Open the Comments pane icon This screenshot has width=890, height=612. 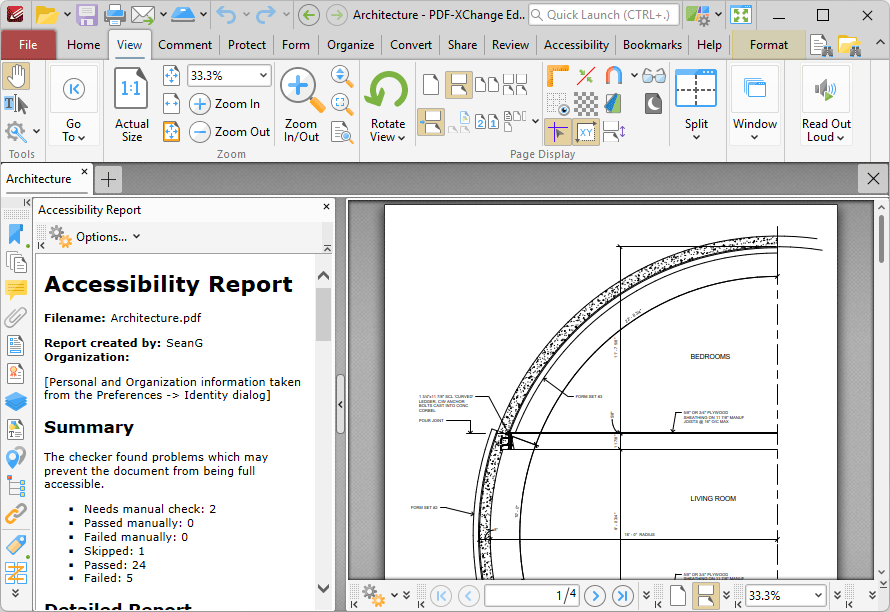pos(16,289)
